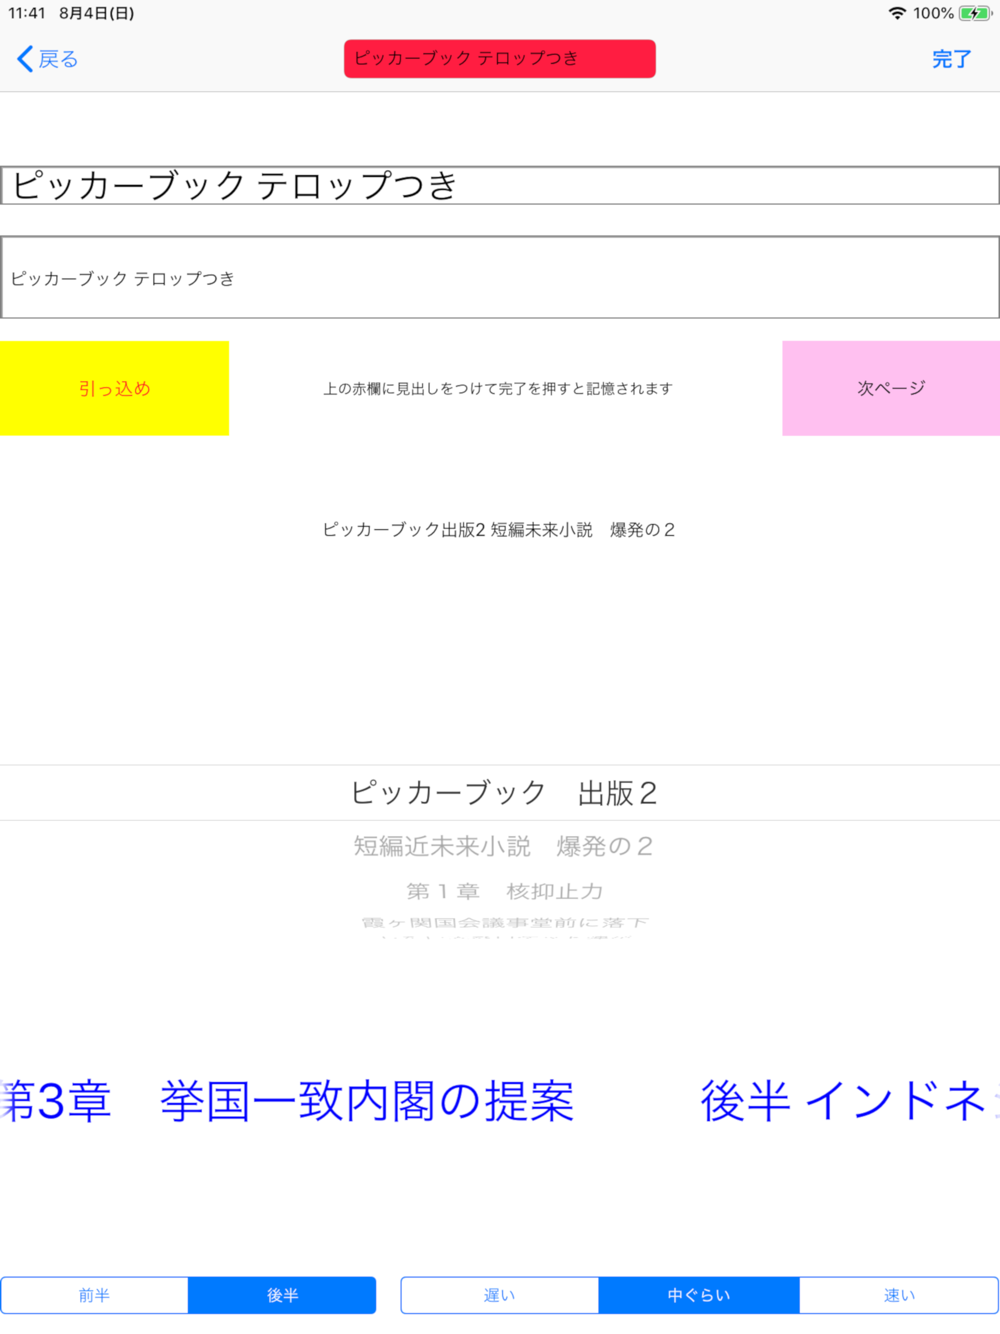Tap the 11:41 clock in status bar

[x=27, y=13]
